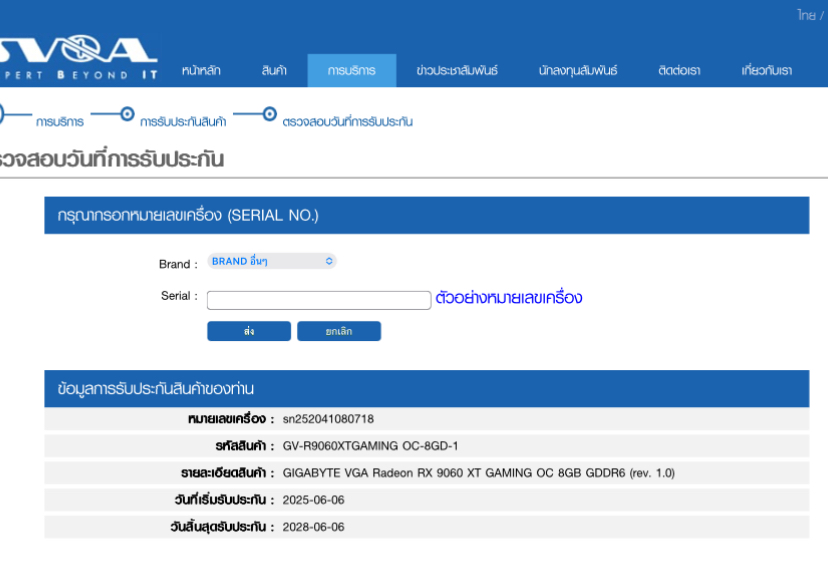Click the circle icon before การบริการ breadcrumb
828x566 pixels.
(3, 114)
